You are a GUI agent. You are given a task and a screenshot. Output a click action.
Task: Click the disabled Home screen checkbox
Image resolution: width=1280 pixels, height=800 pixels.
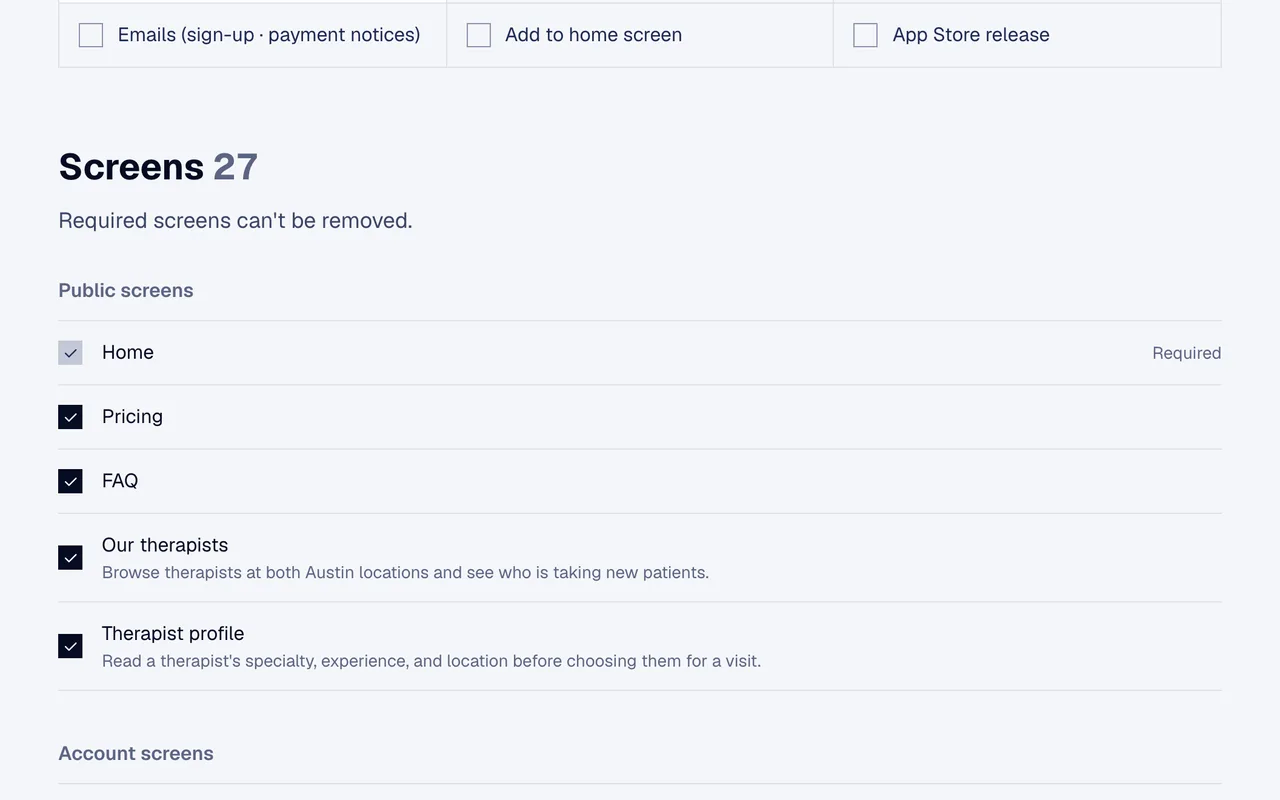point(70,353)
